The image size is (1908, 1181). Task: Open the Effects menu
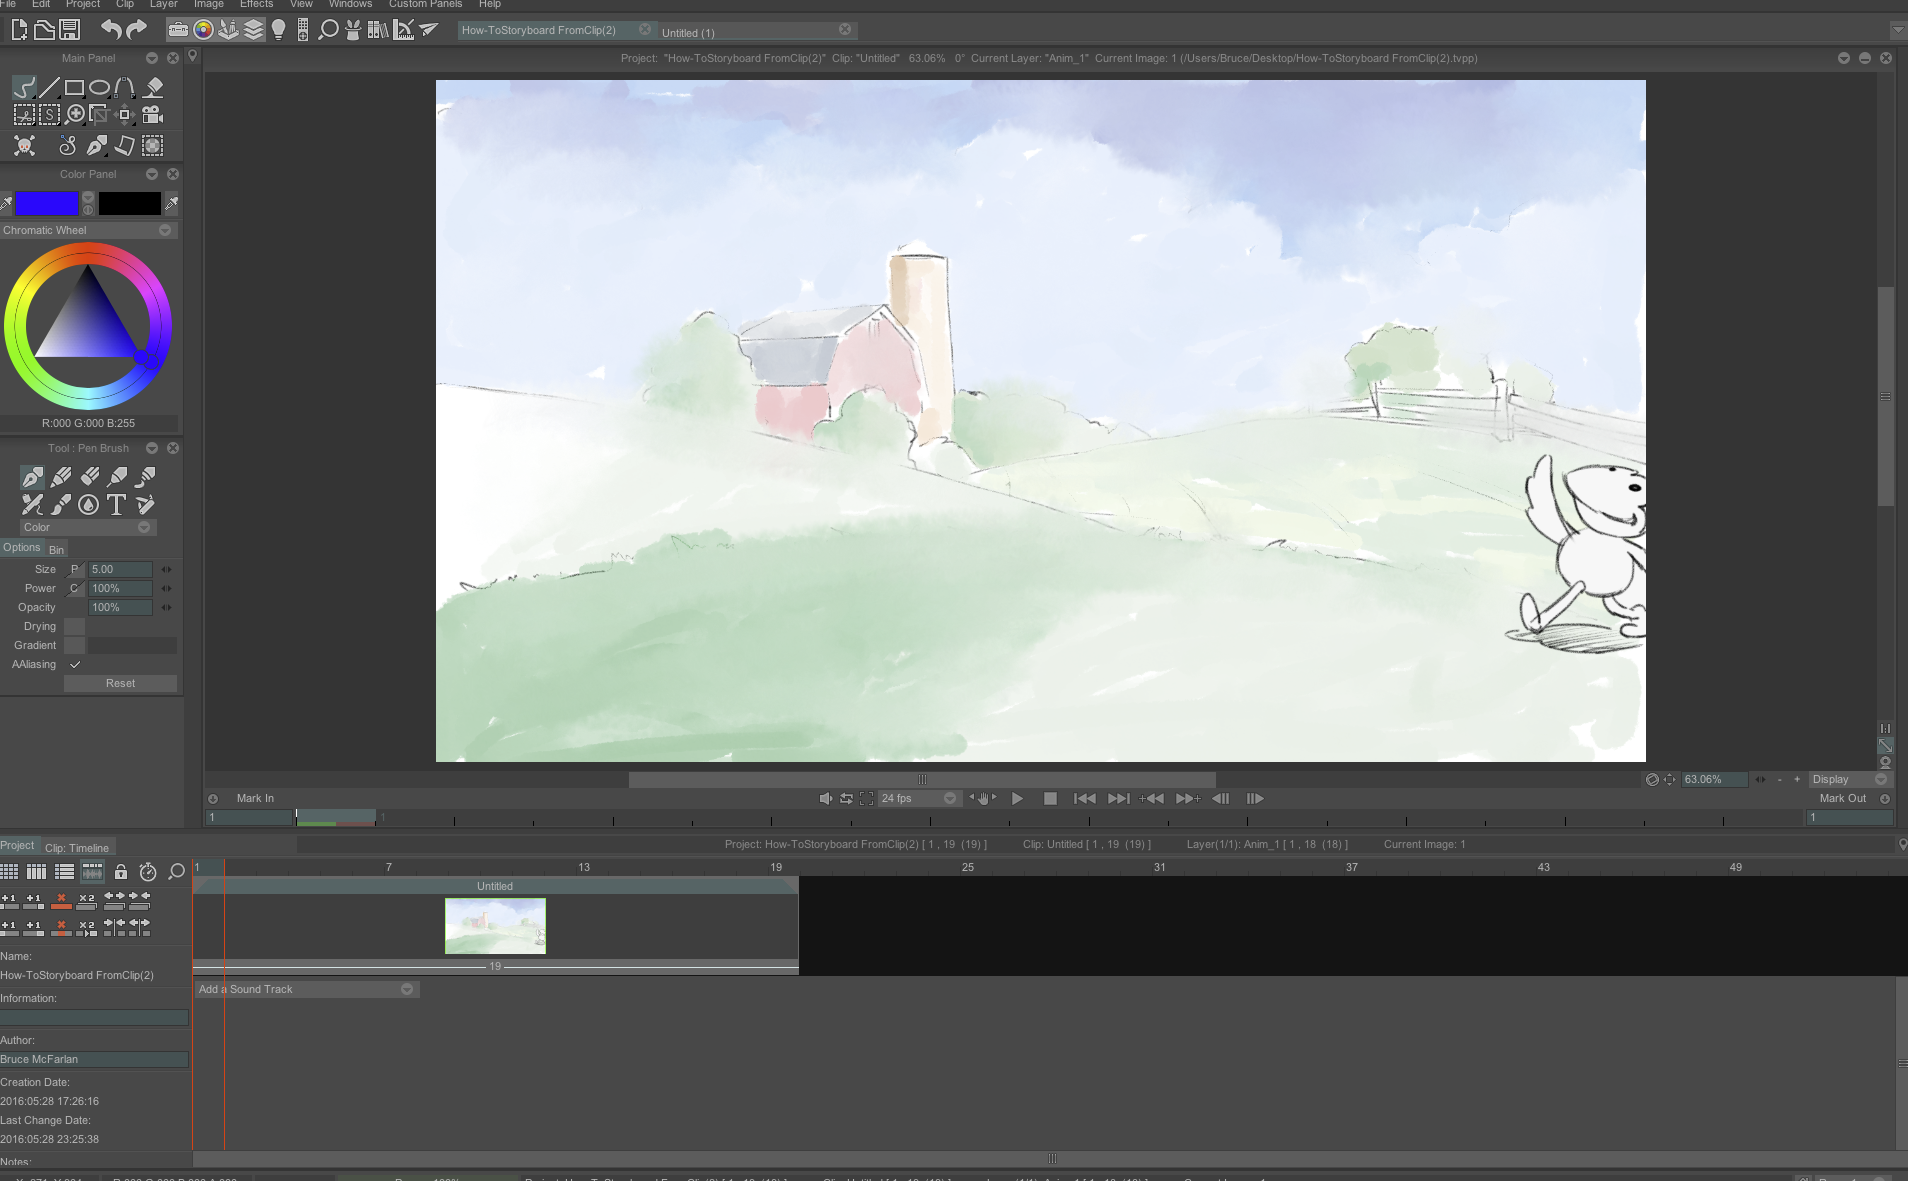256,4
